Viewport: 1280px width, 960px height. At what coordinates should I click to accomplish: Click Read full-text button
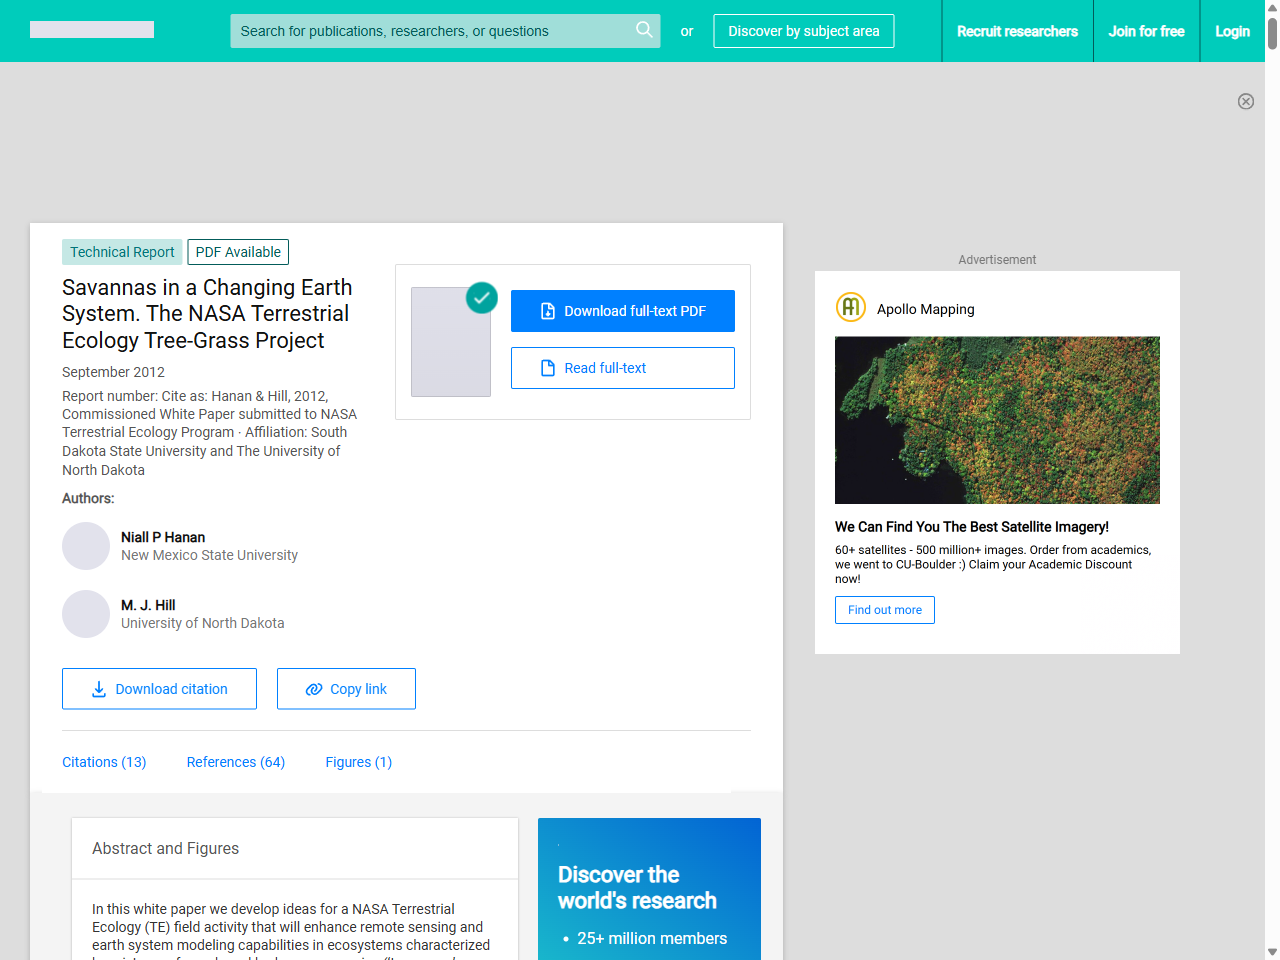tap(623, 368)
